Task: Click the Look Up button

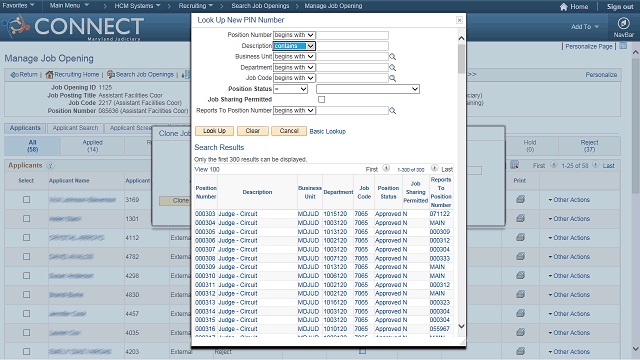Action: 214,131
